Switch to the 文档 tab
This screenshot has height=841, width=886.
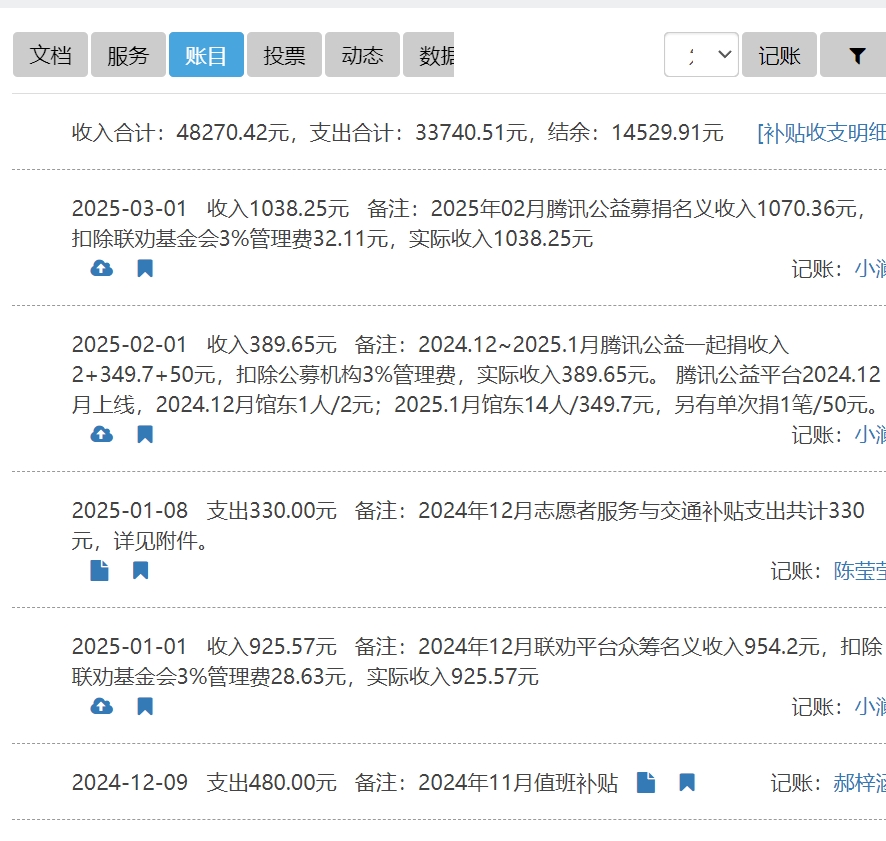point(50,55)
